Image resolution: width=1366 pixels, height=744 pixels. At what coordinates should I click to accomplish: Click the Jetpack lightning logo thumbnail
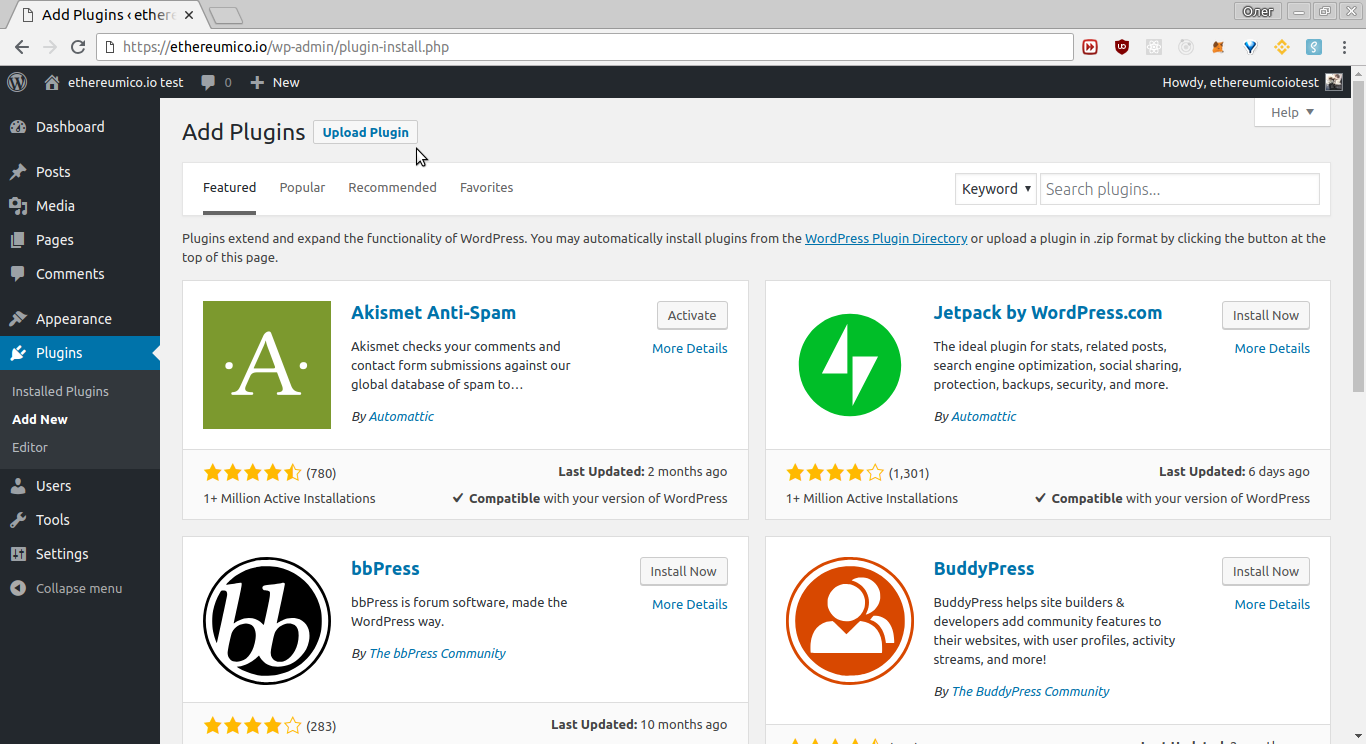tap(849, 365)
